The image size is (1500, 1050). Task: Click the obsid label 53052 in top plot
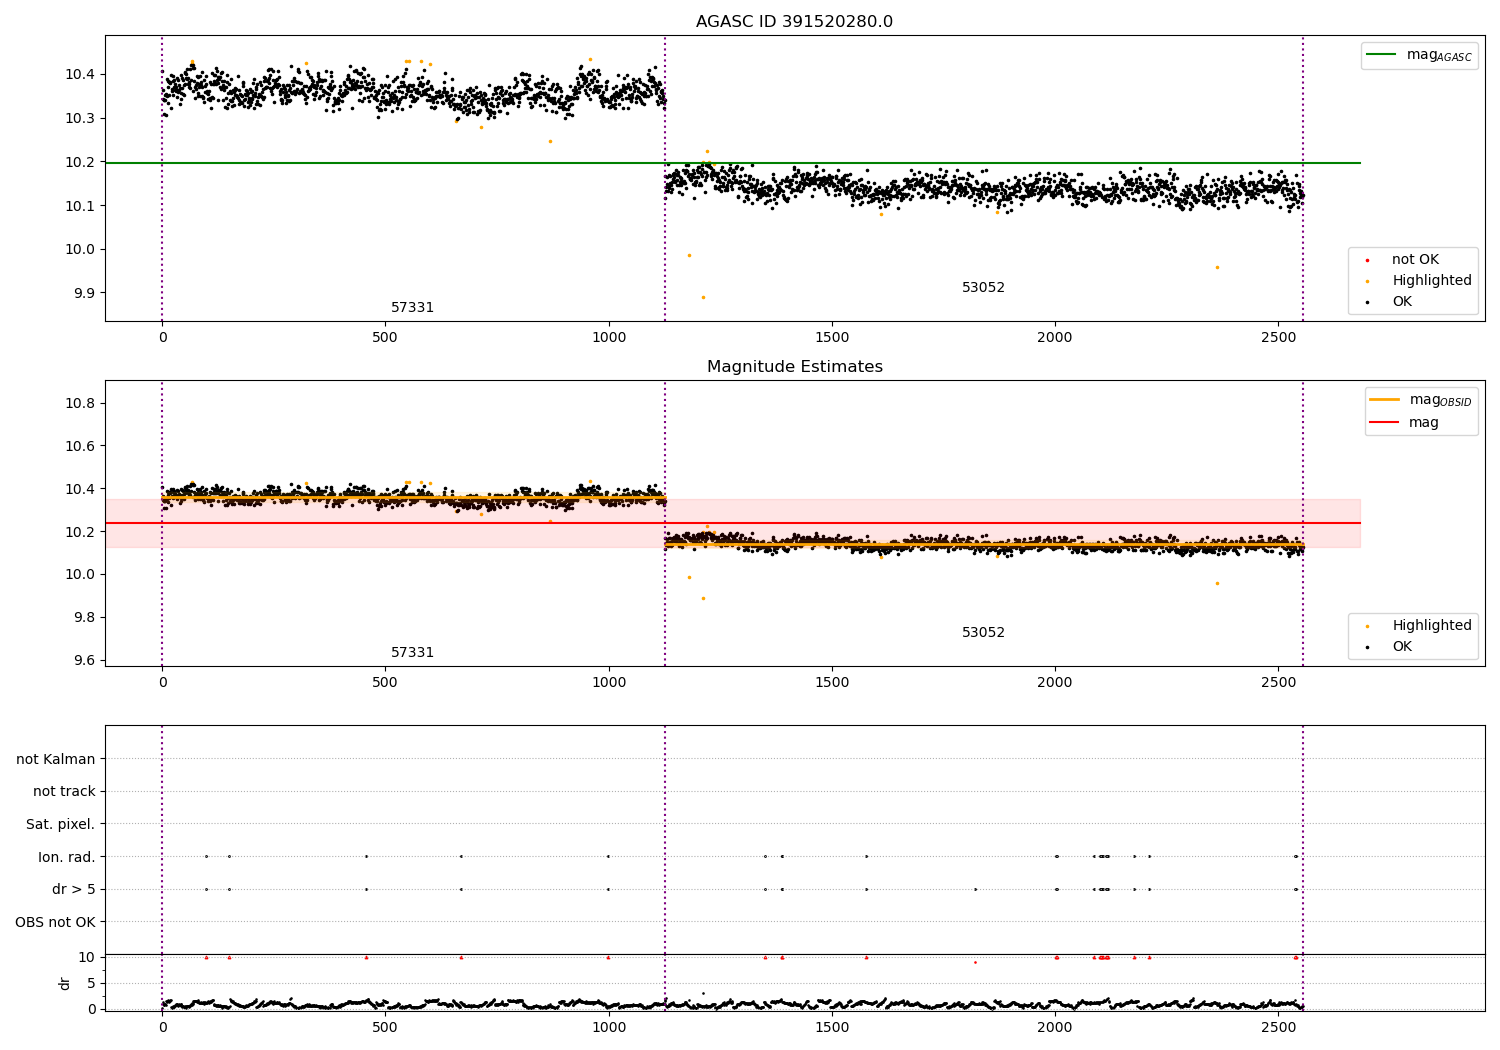[983, 288]
